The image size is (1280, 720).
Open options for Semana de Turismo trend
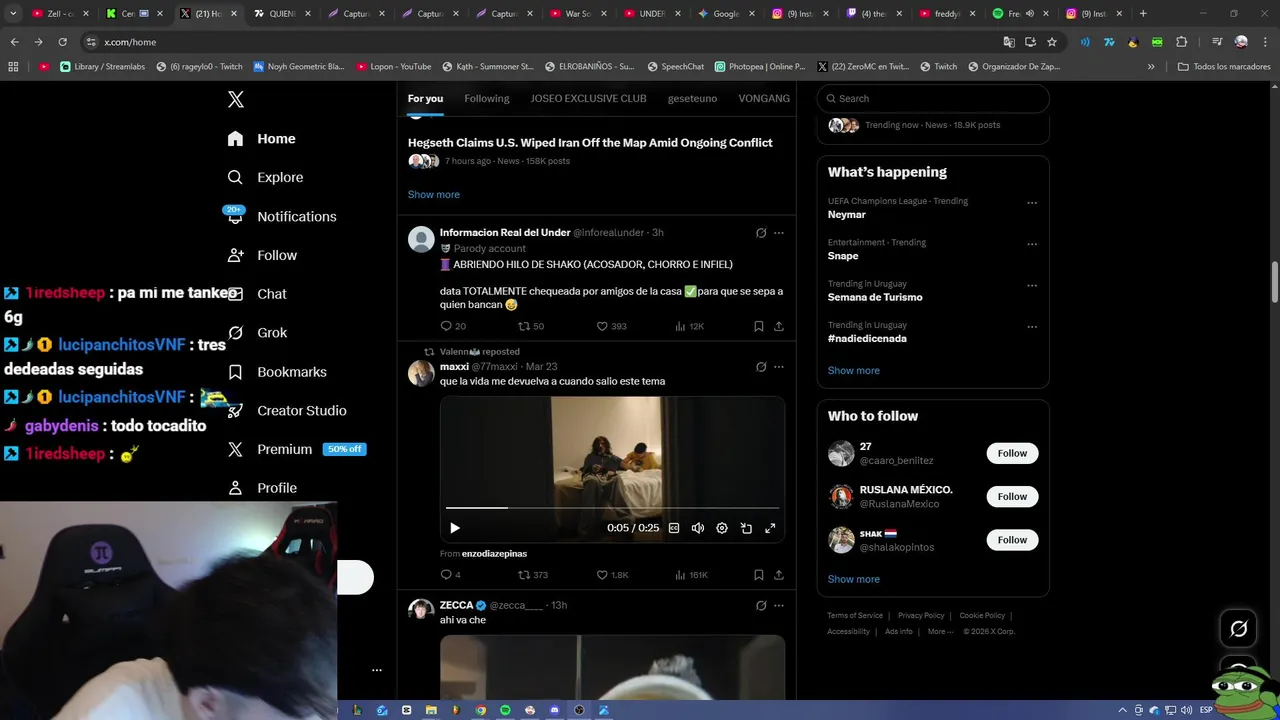coord(1032,286)
